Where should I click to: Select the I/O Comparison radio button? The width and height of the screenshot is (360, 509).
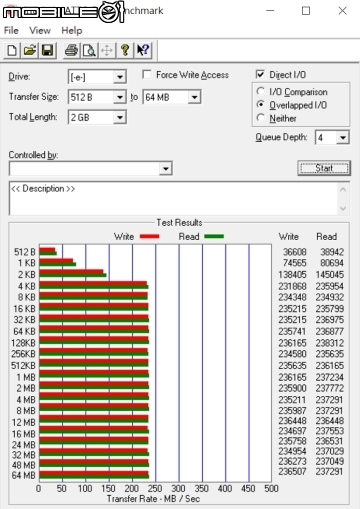coord(260,91)
